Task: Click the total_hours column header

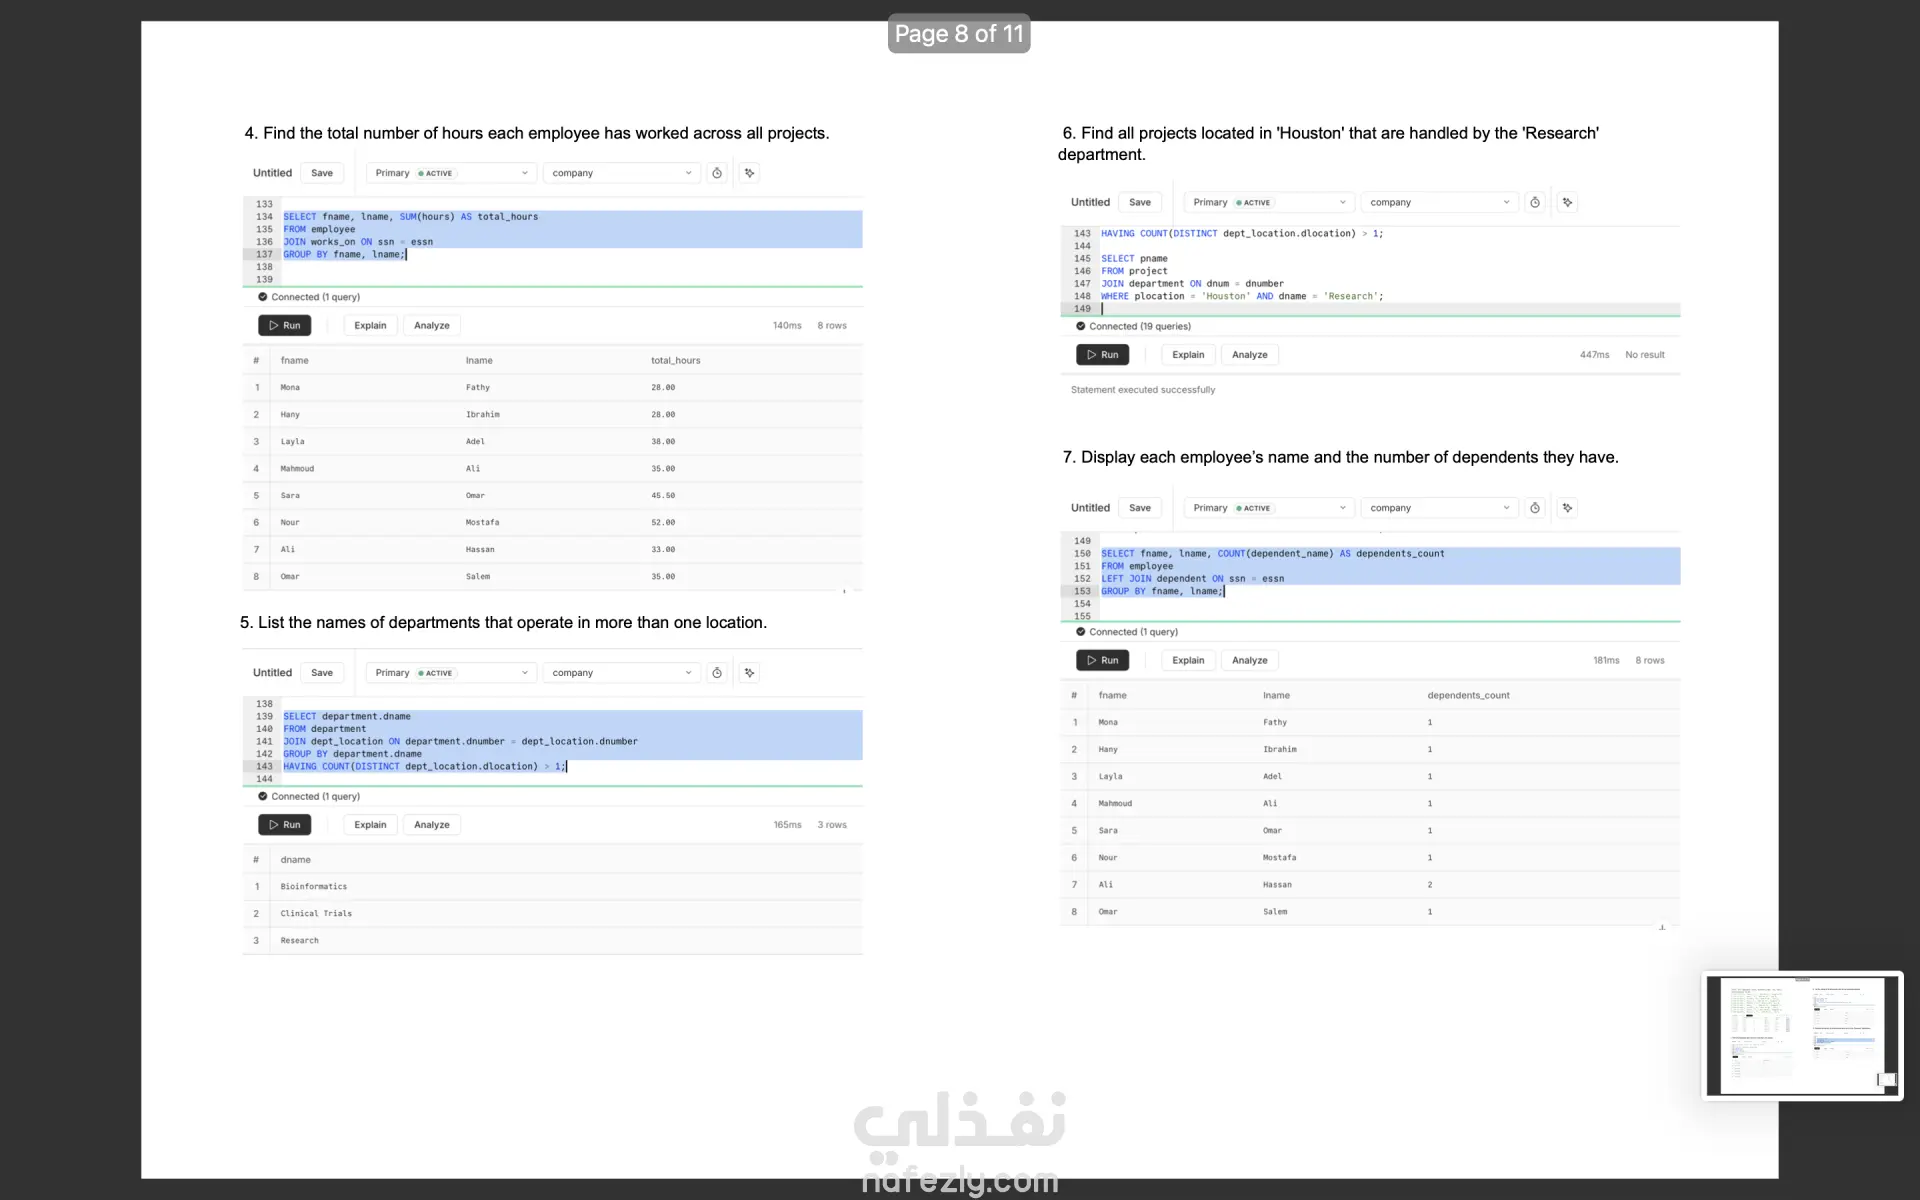Action: (676, 360)
